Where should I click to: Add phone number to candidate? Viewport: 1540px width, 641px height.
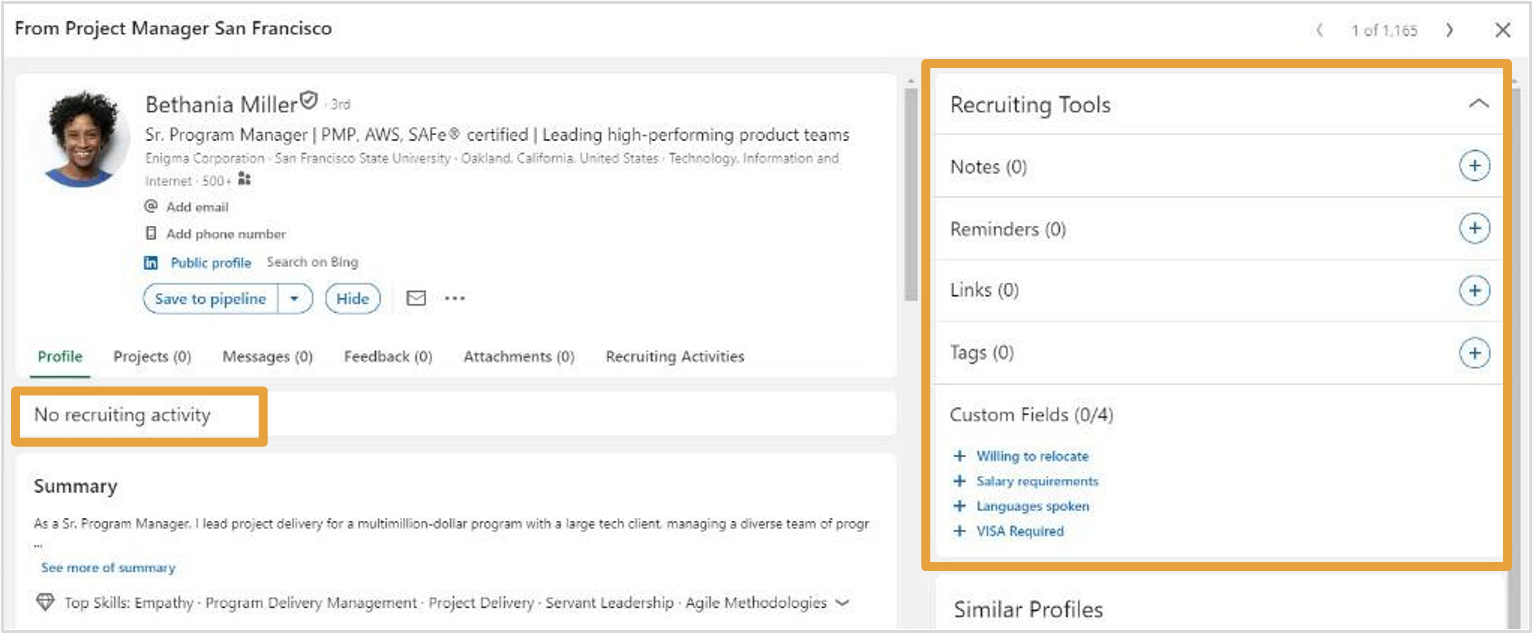tap(226, 234)
